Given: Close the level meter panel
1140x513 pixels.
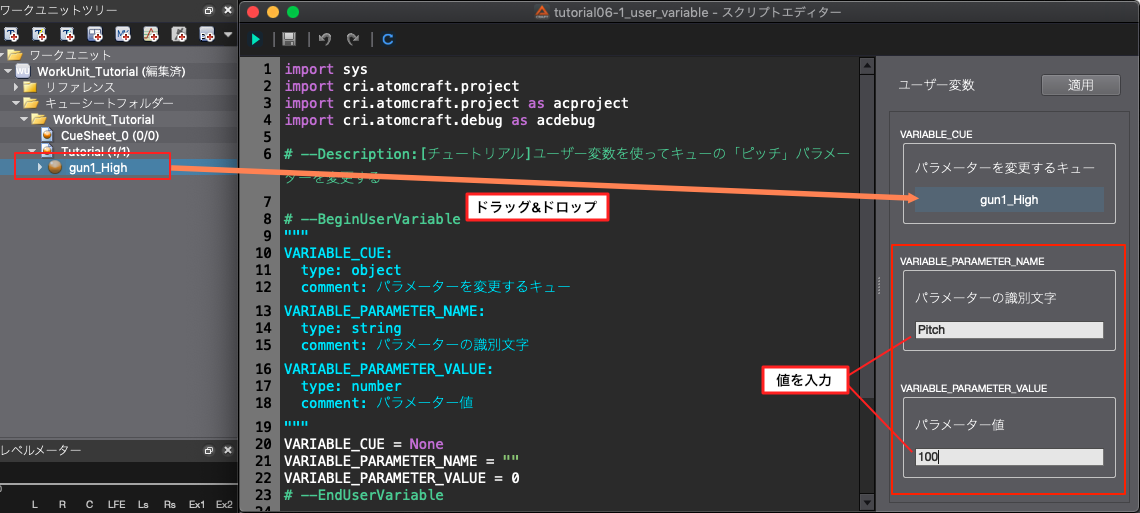Looking at the screenshot, I should pos(228,451).
